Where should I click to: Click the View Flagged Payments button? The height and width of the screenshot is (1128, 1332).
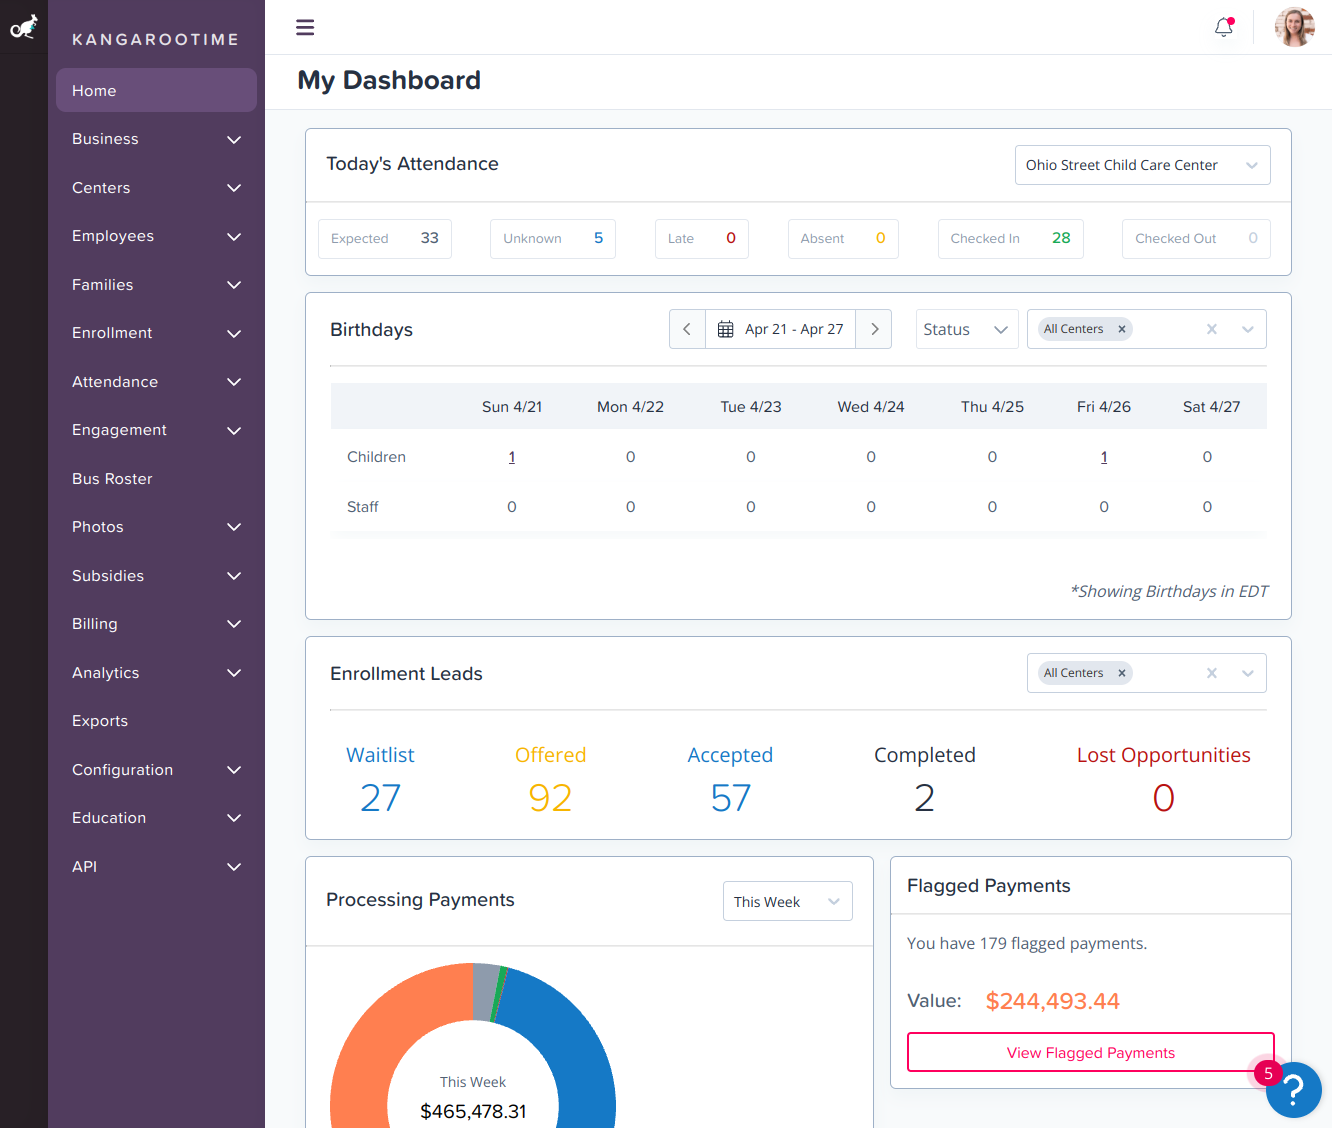[1091, 1052]
